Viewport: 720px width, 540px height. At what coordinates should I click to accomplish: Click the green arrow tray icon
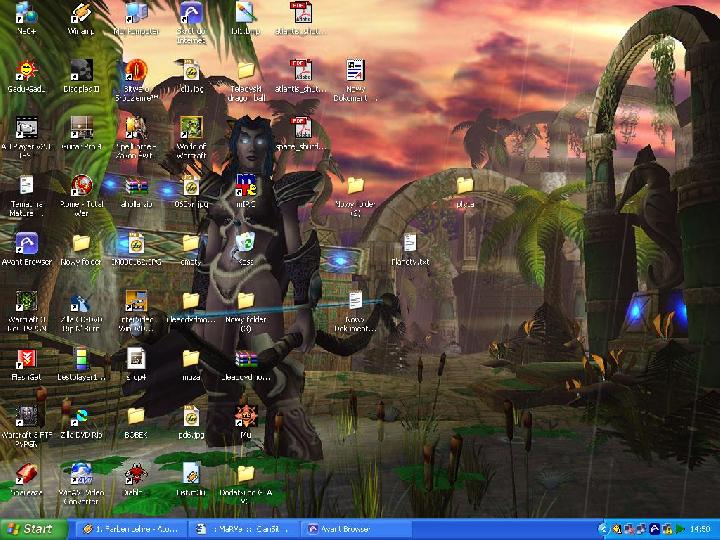coord(680,529)
